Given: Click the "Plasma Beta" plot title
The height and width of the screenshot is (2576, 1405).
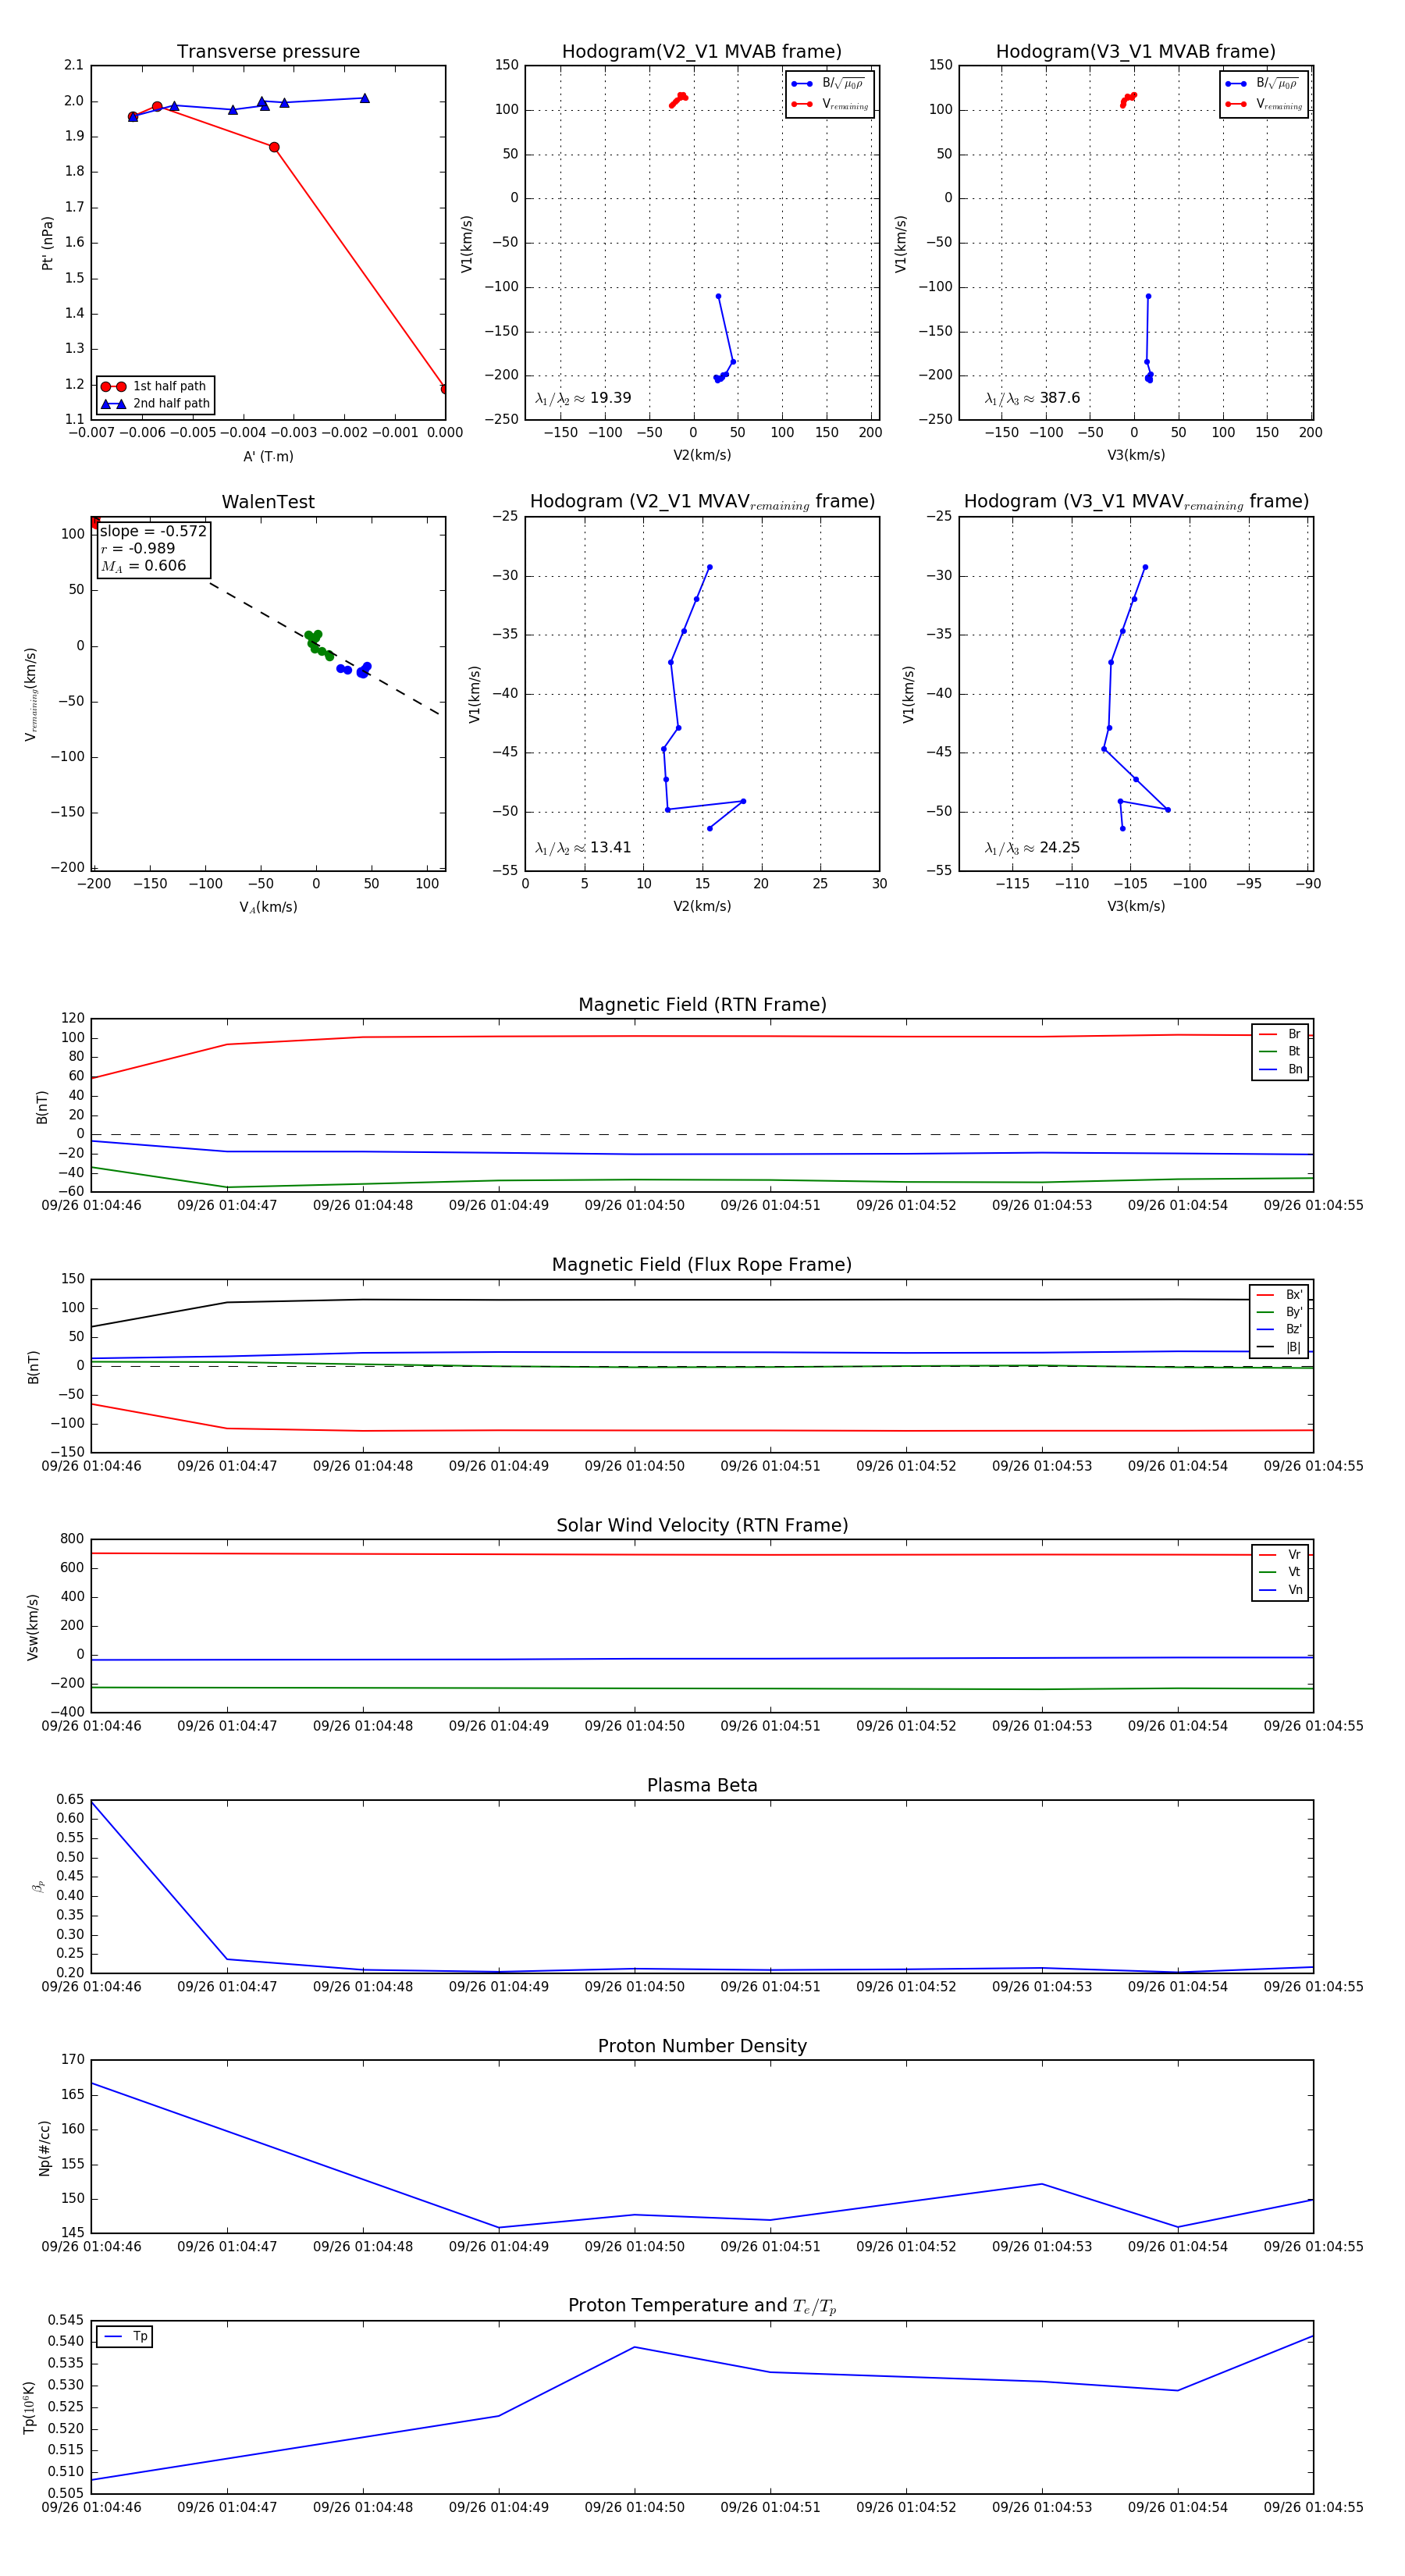Looking at the screenshot, I should click(702, 1785).
